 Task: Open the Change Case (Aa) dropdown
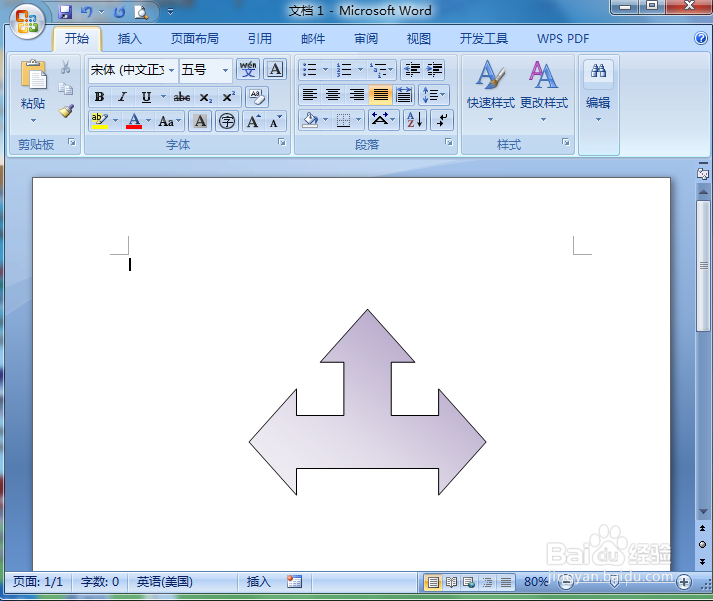[x=170, y=121]
